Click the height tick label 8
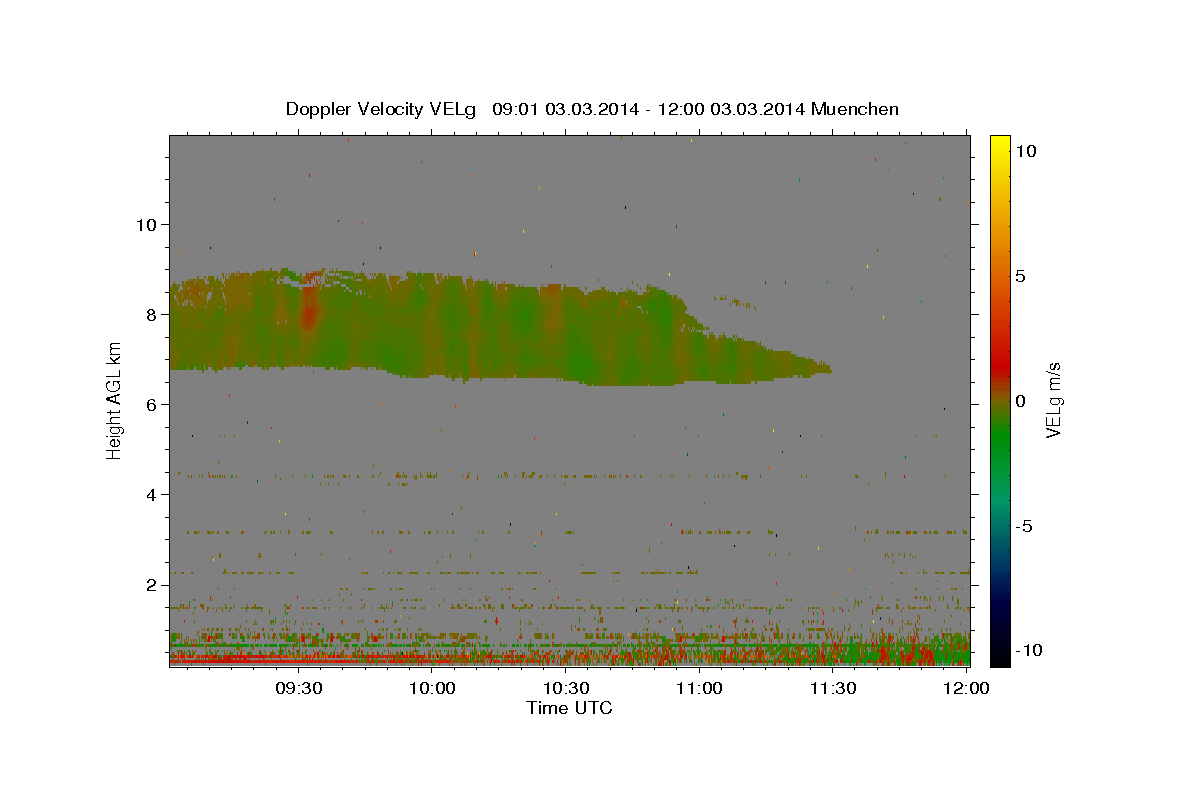The height and width of the screenshot is (800, 1200). (150, 314)
